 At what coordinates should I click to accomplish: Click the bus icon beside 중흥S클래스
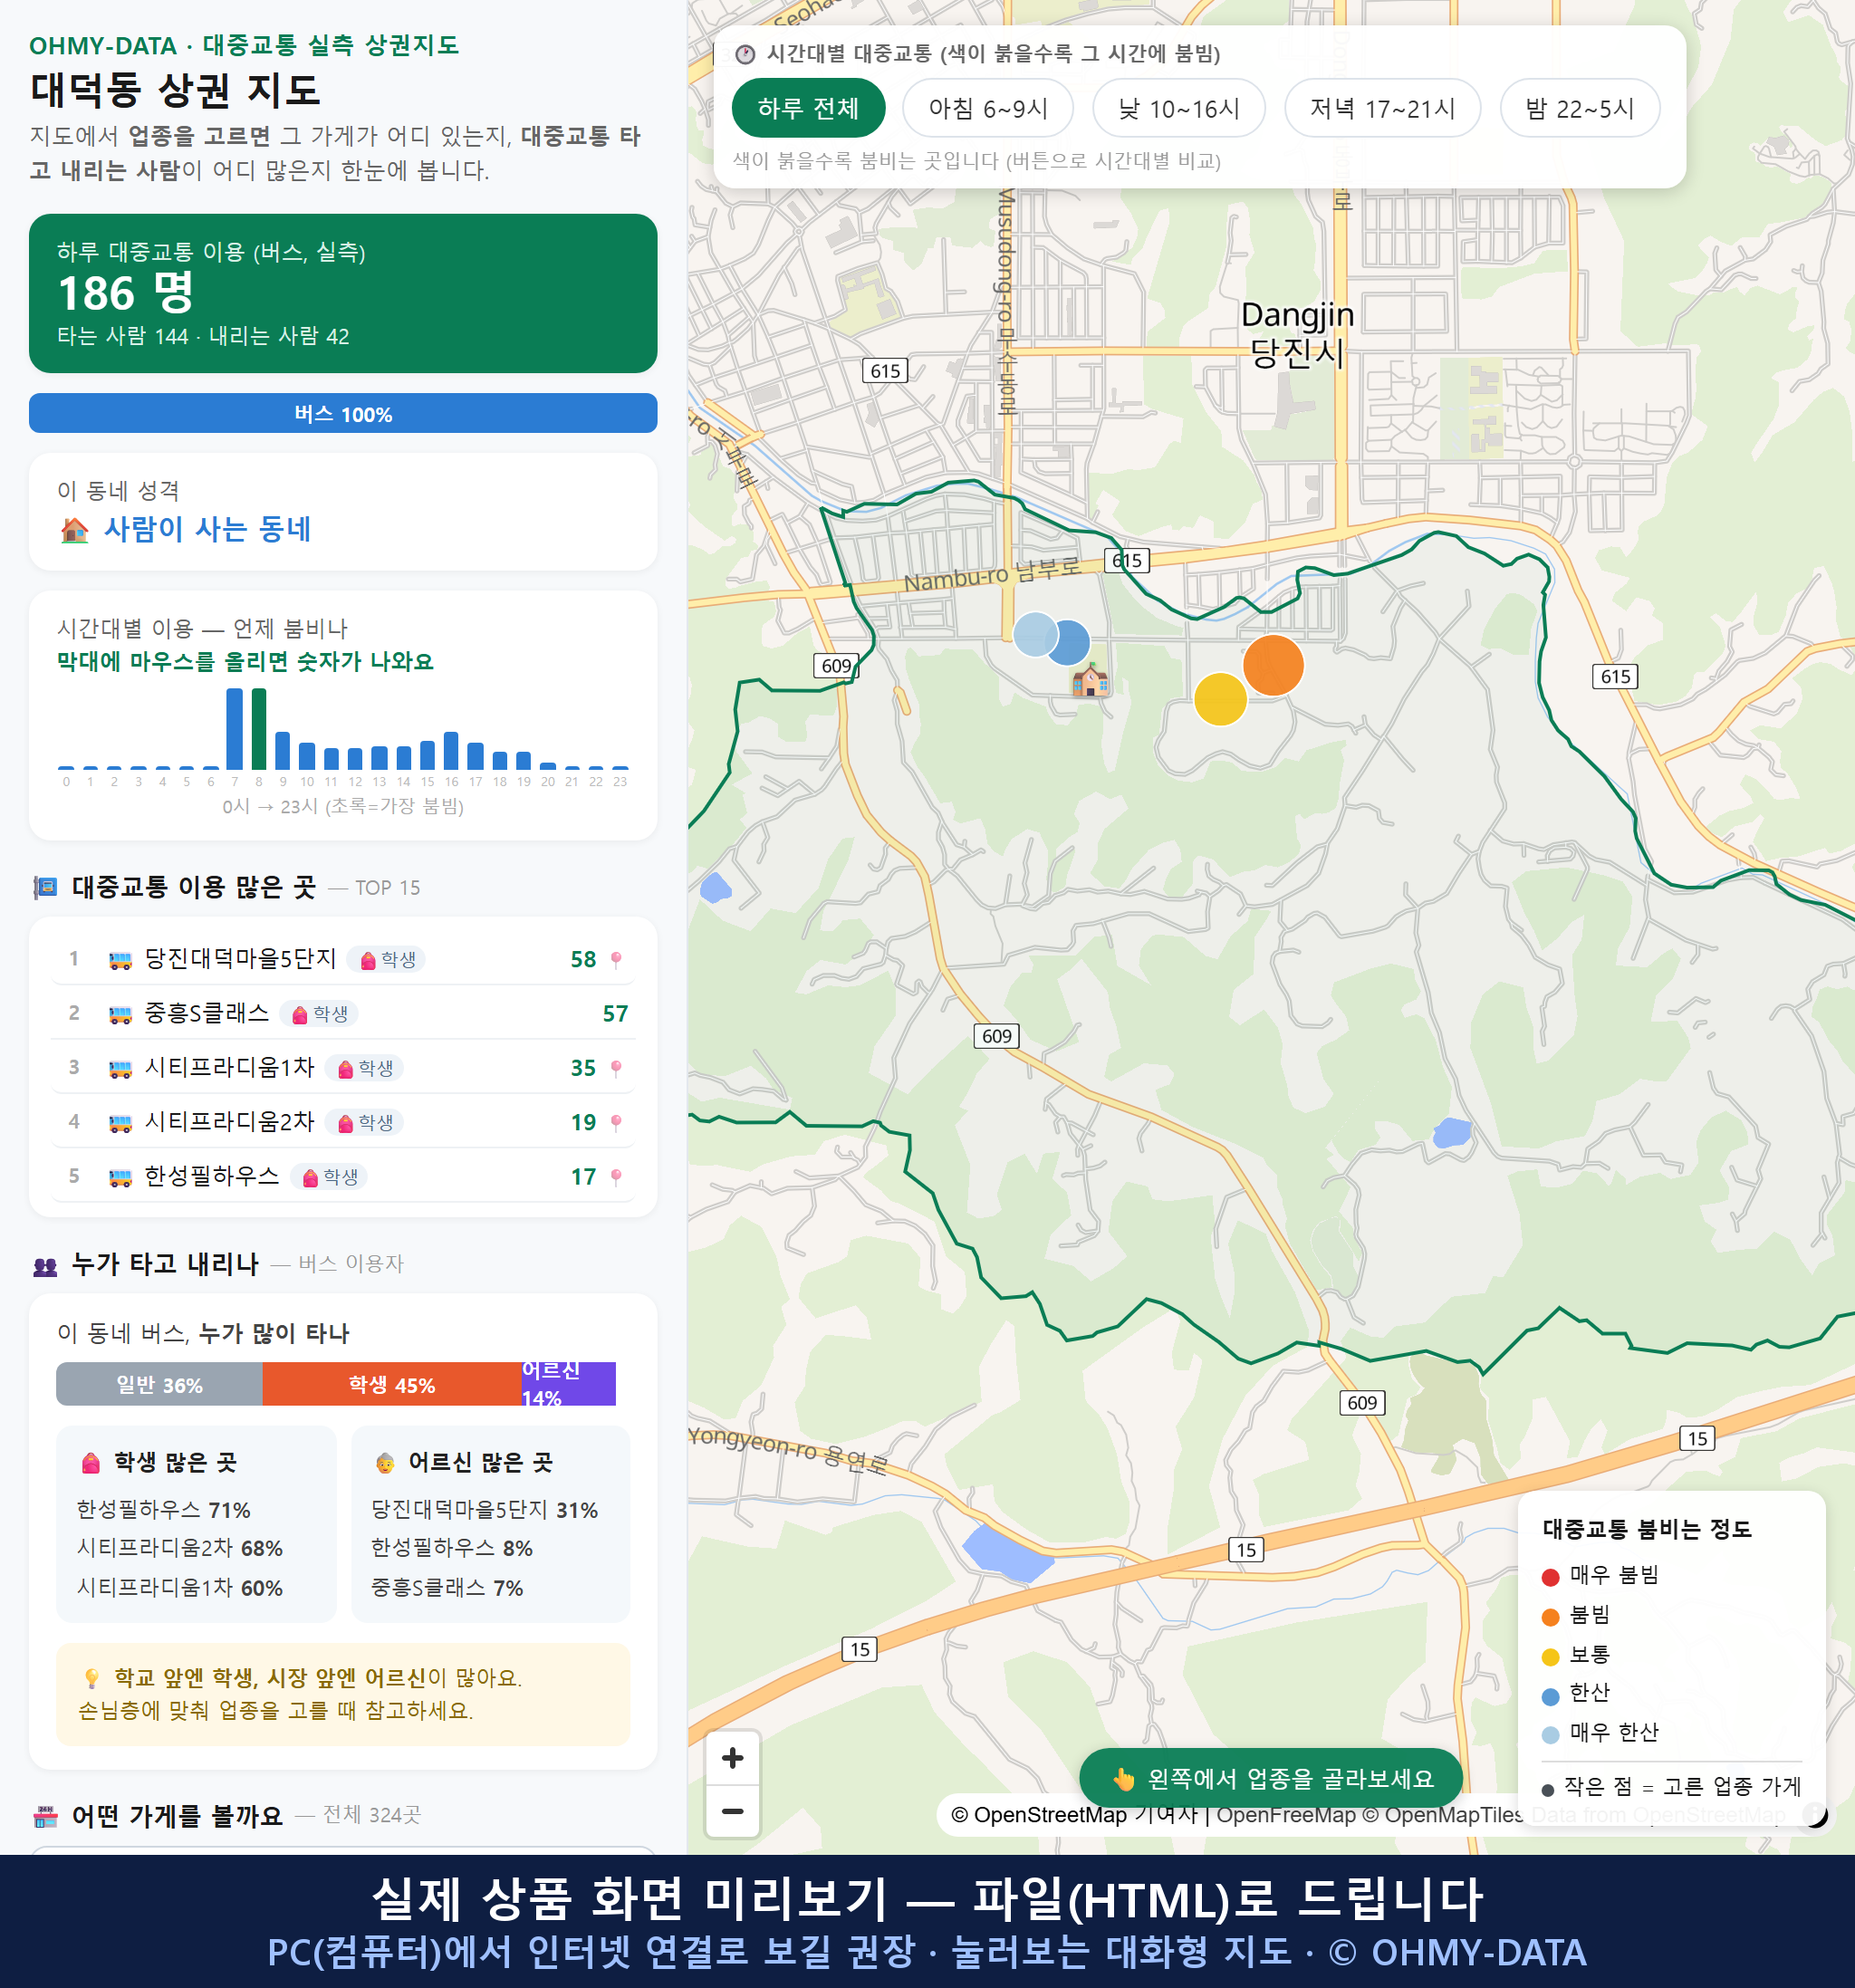coord(120,1014)
